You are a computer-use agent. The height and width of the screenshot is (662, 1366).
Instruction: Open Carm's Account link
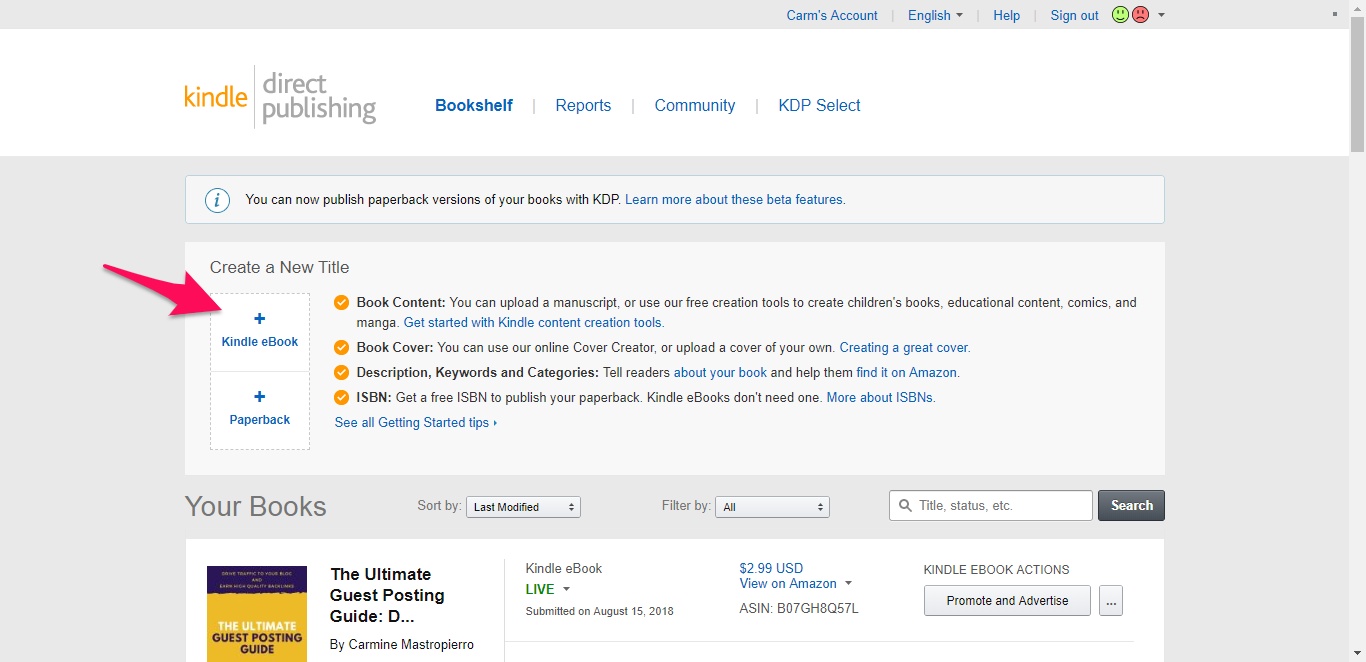[x=832, y=15]
